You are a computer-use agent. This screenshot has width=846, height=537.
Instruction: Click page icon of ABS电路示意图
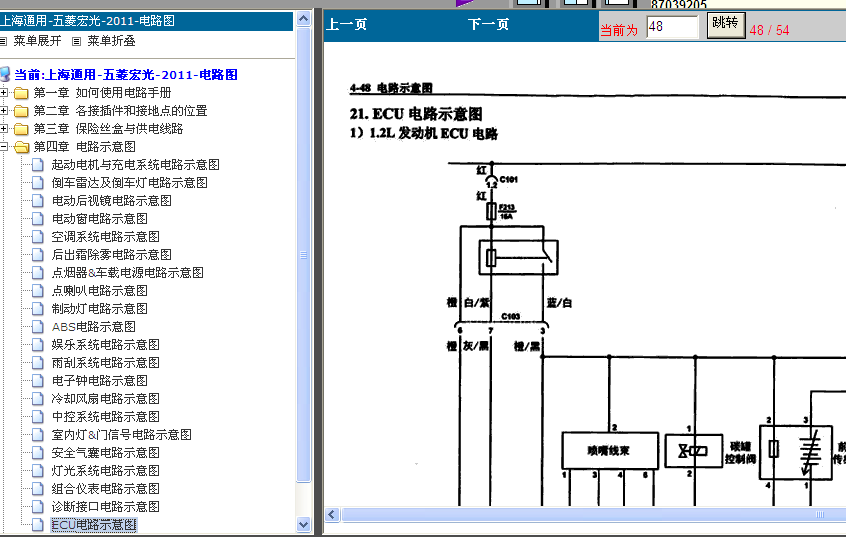coord(38,327)
